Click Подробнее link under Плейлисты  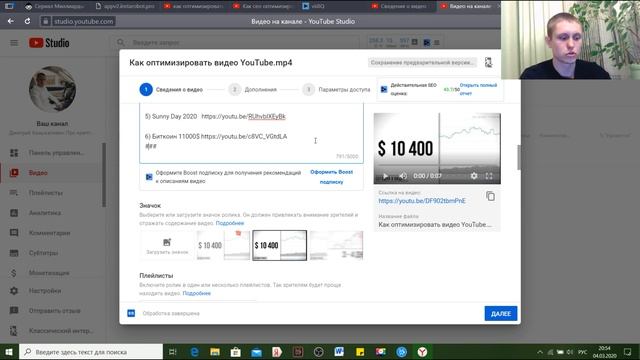[x=197, y=293]
